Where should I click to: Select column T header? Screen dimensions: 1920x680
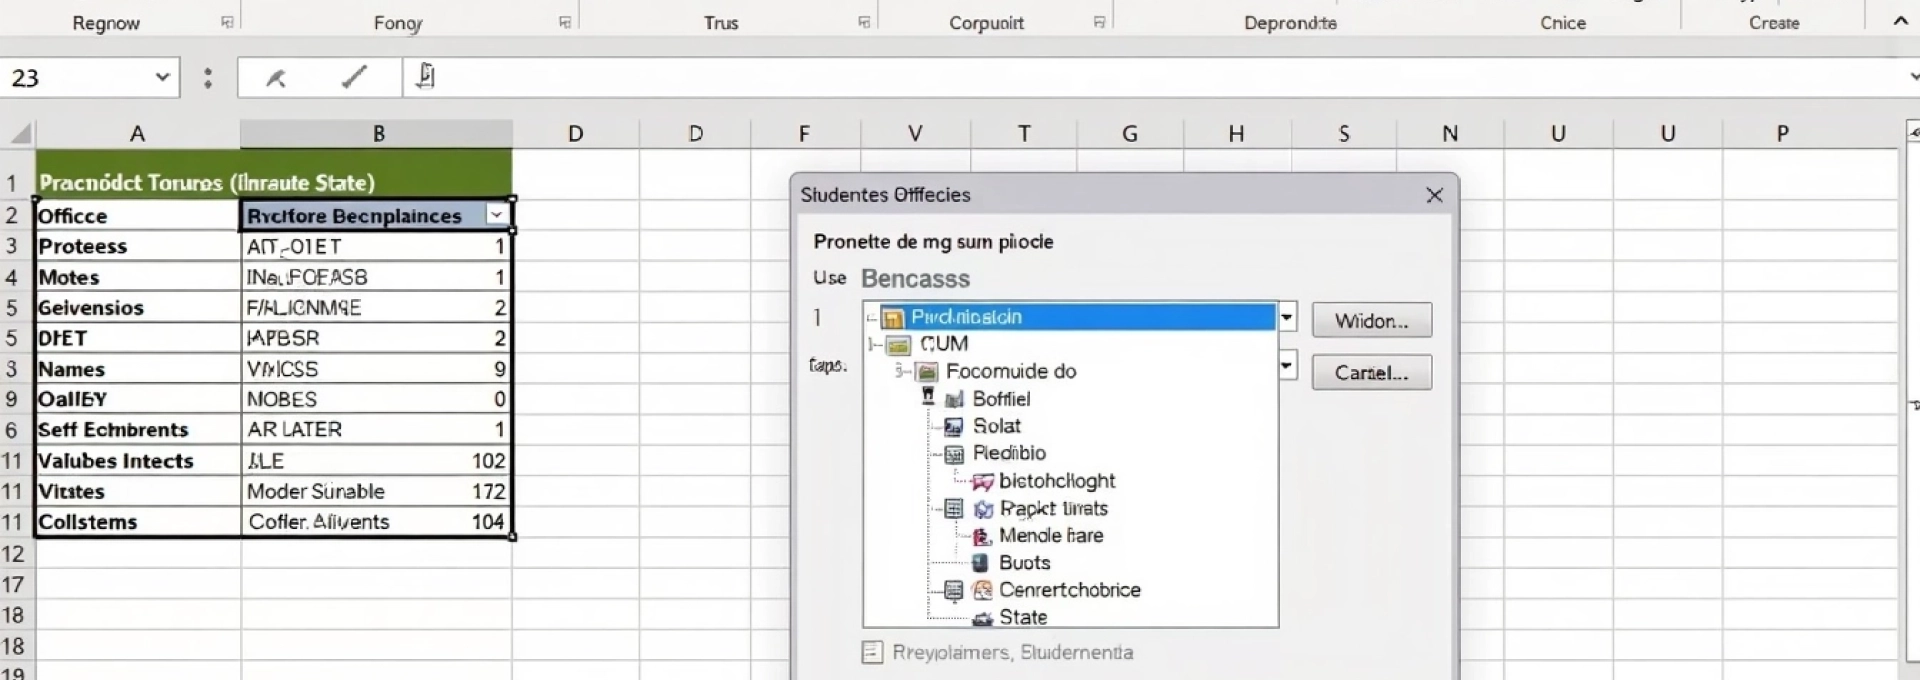point(1023,133)
